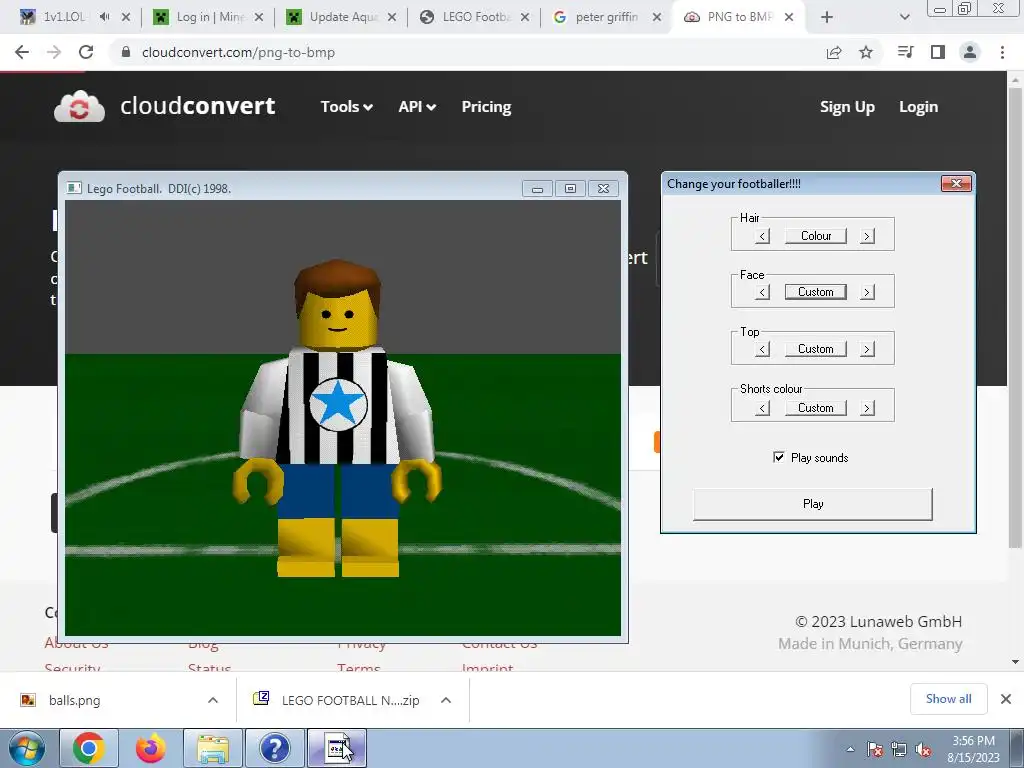Open the network tray icon

(x=899, y=749)
